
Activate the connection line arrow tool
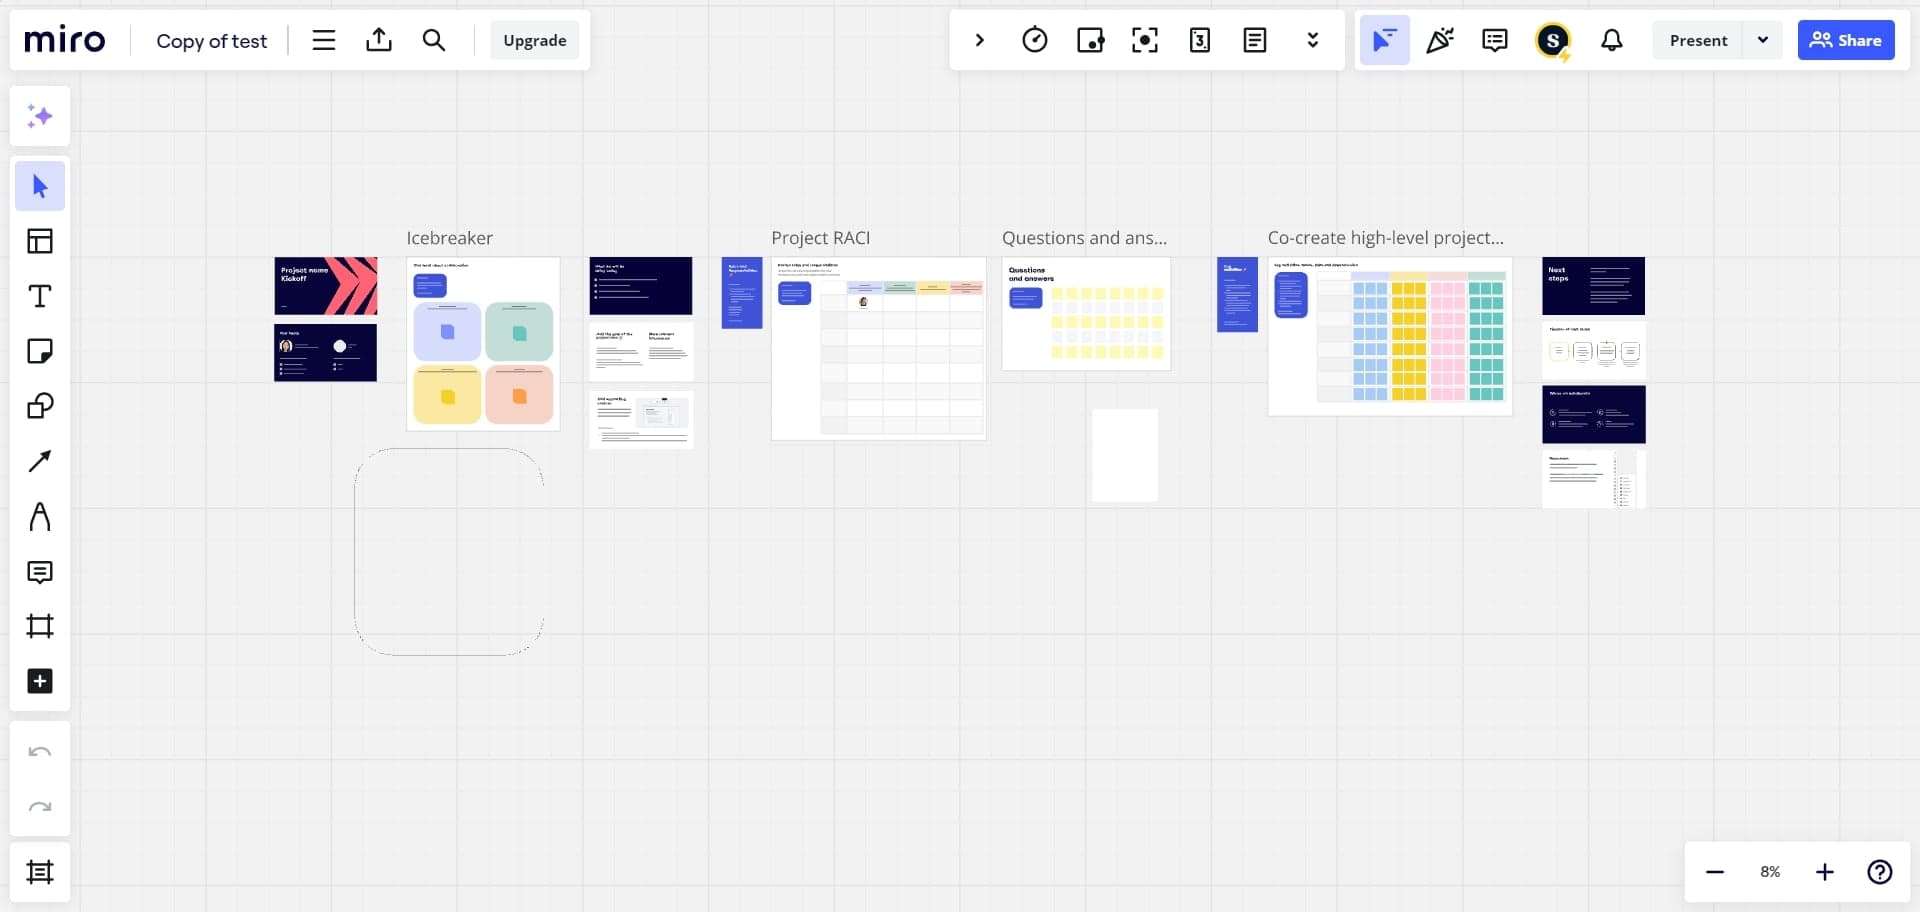point(40,461)
